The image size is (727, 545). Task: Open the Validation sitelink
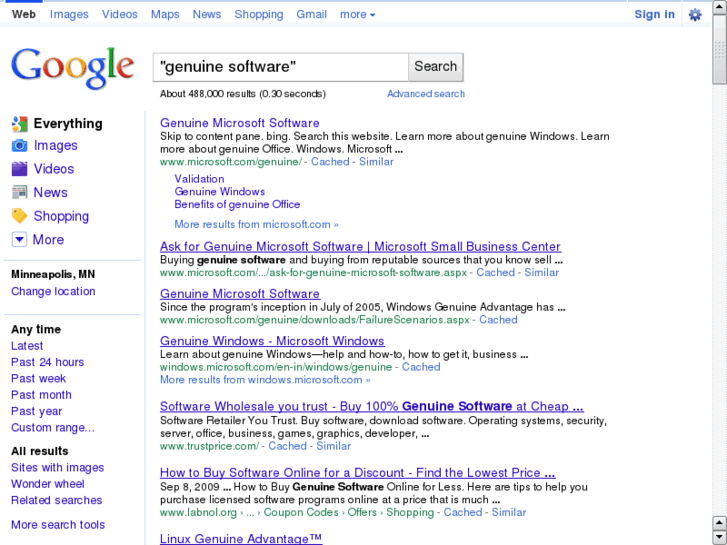[199, 179]
